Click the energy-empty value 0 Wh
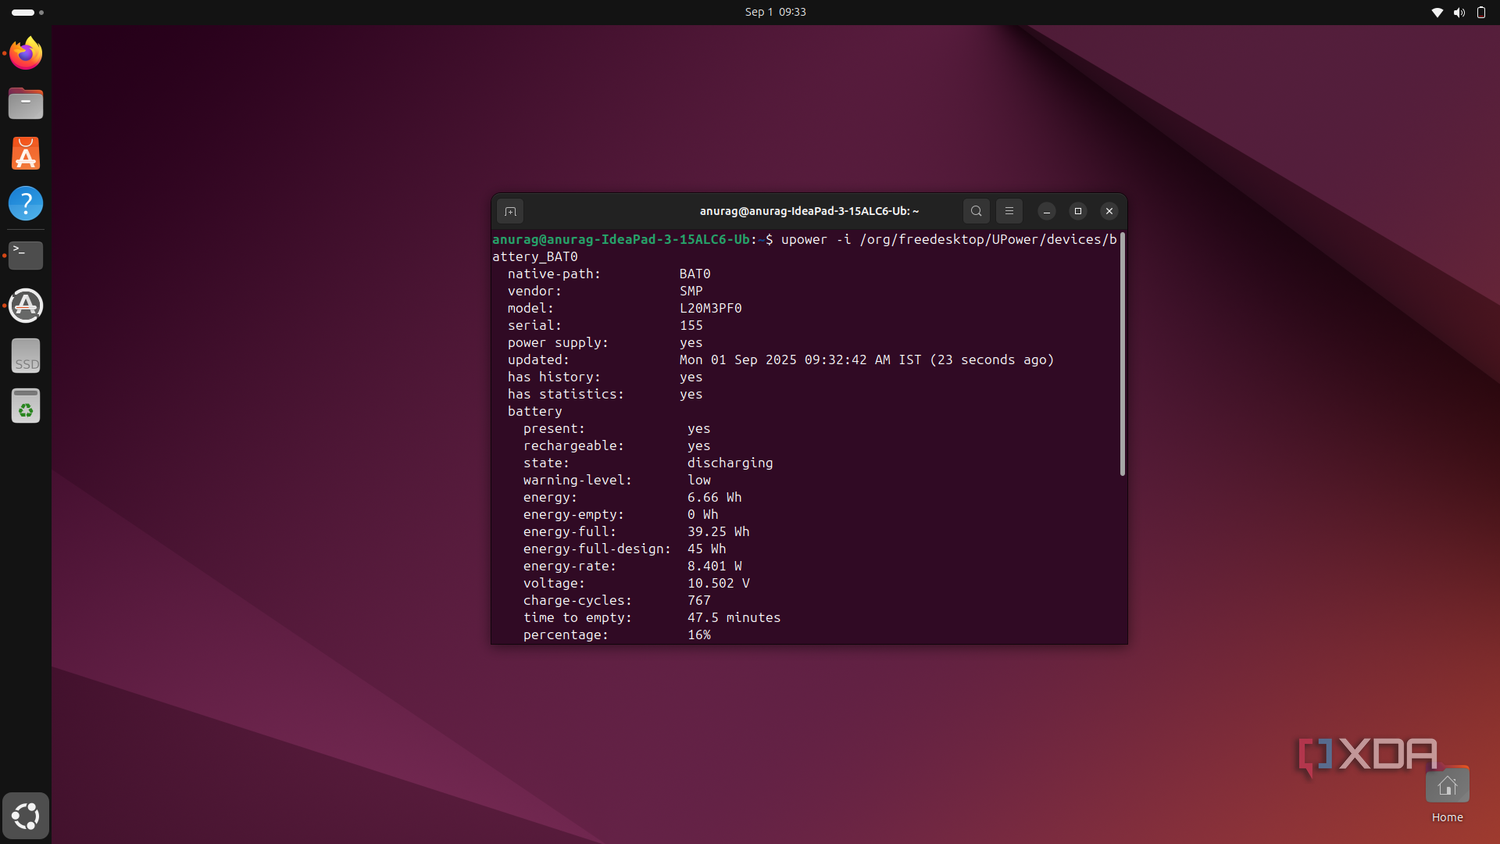1500x844 pixels. 703,515
